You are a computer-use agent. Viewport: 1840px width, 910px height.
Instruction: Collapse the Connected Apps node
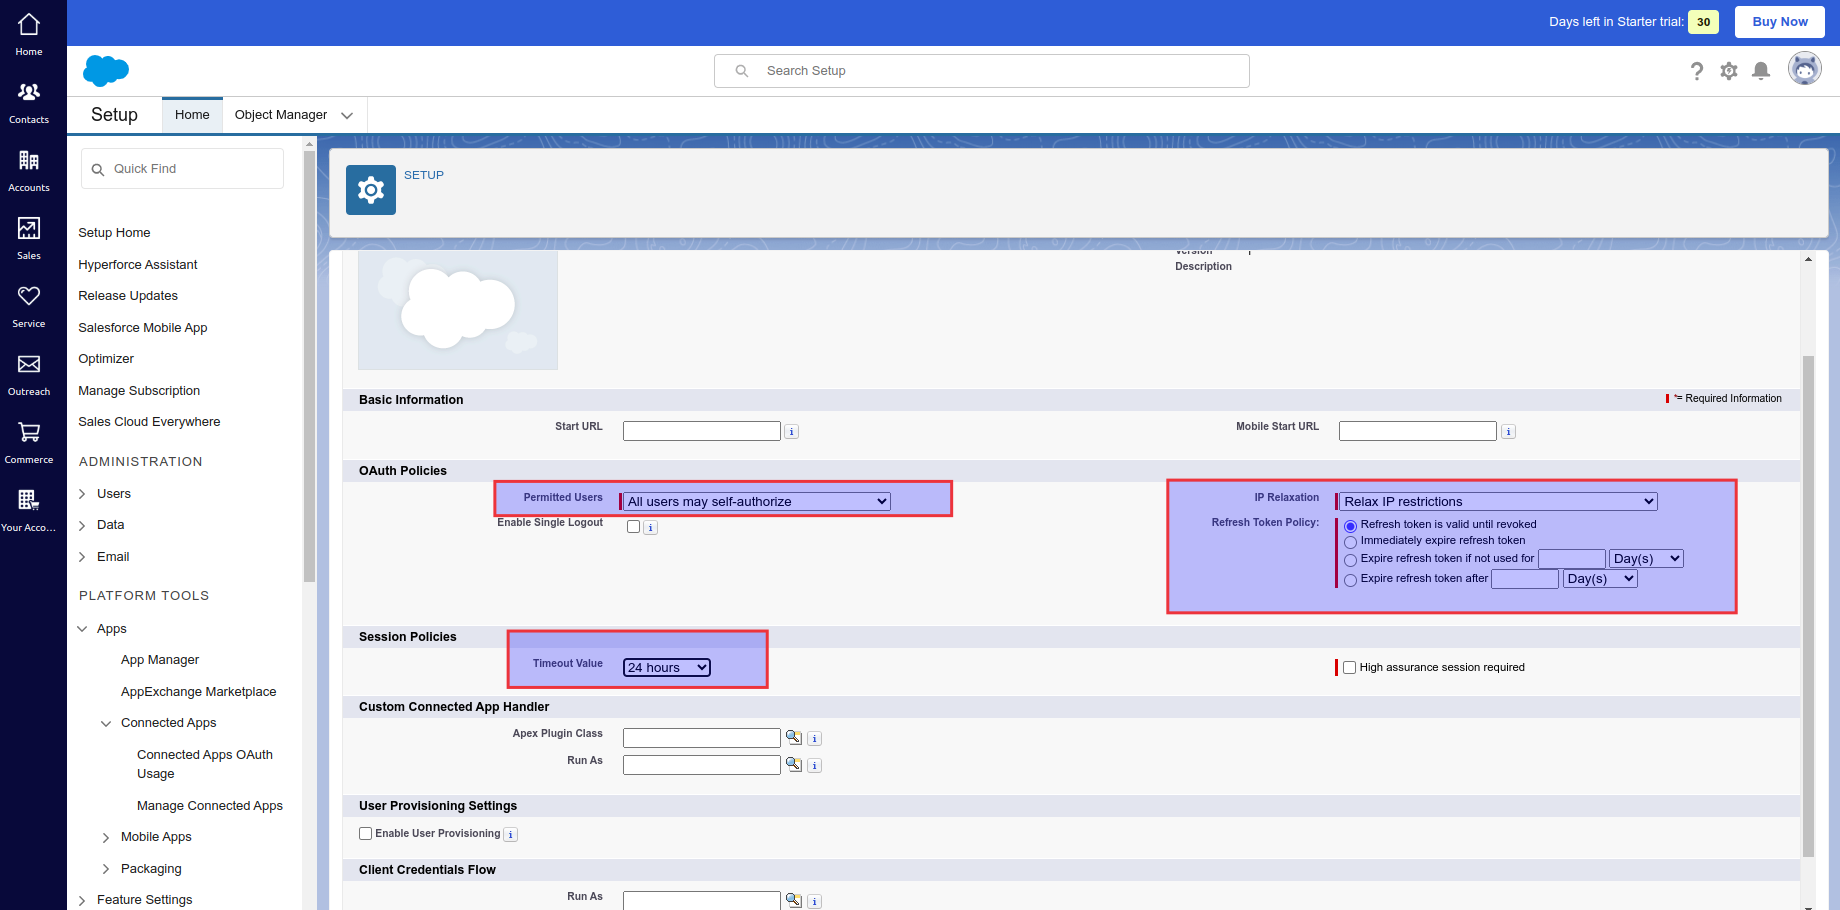[x=106, y=723]
